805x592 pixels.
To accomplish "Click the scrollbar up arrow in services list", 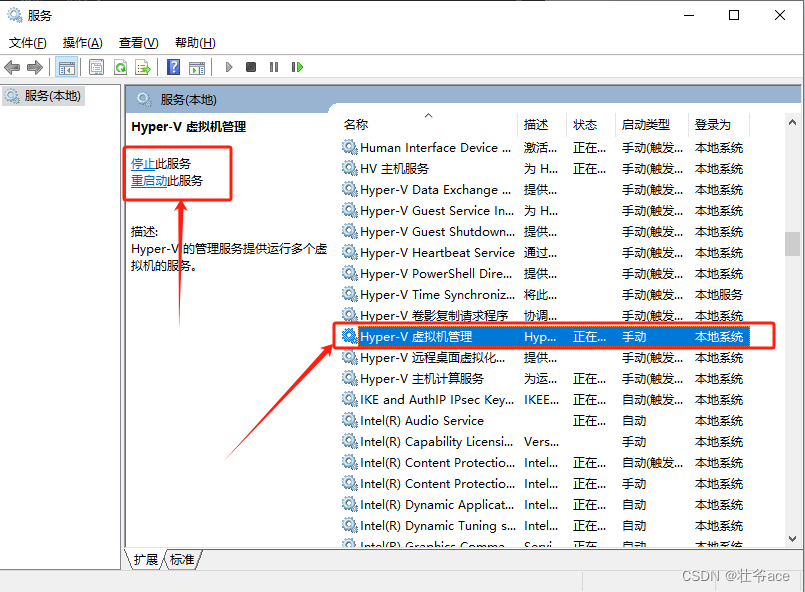I will point(792,123).
